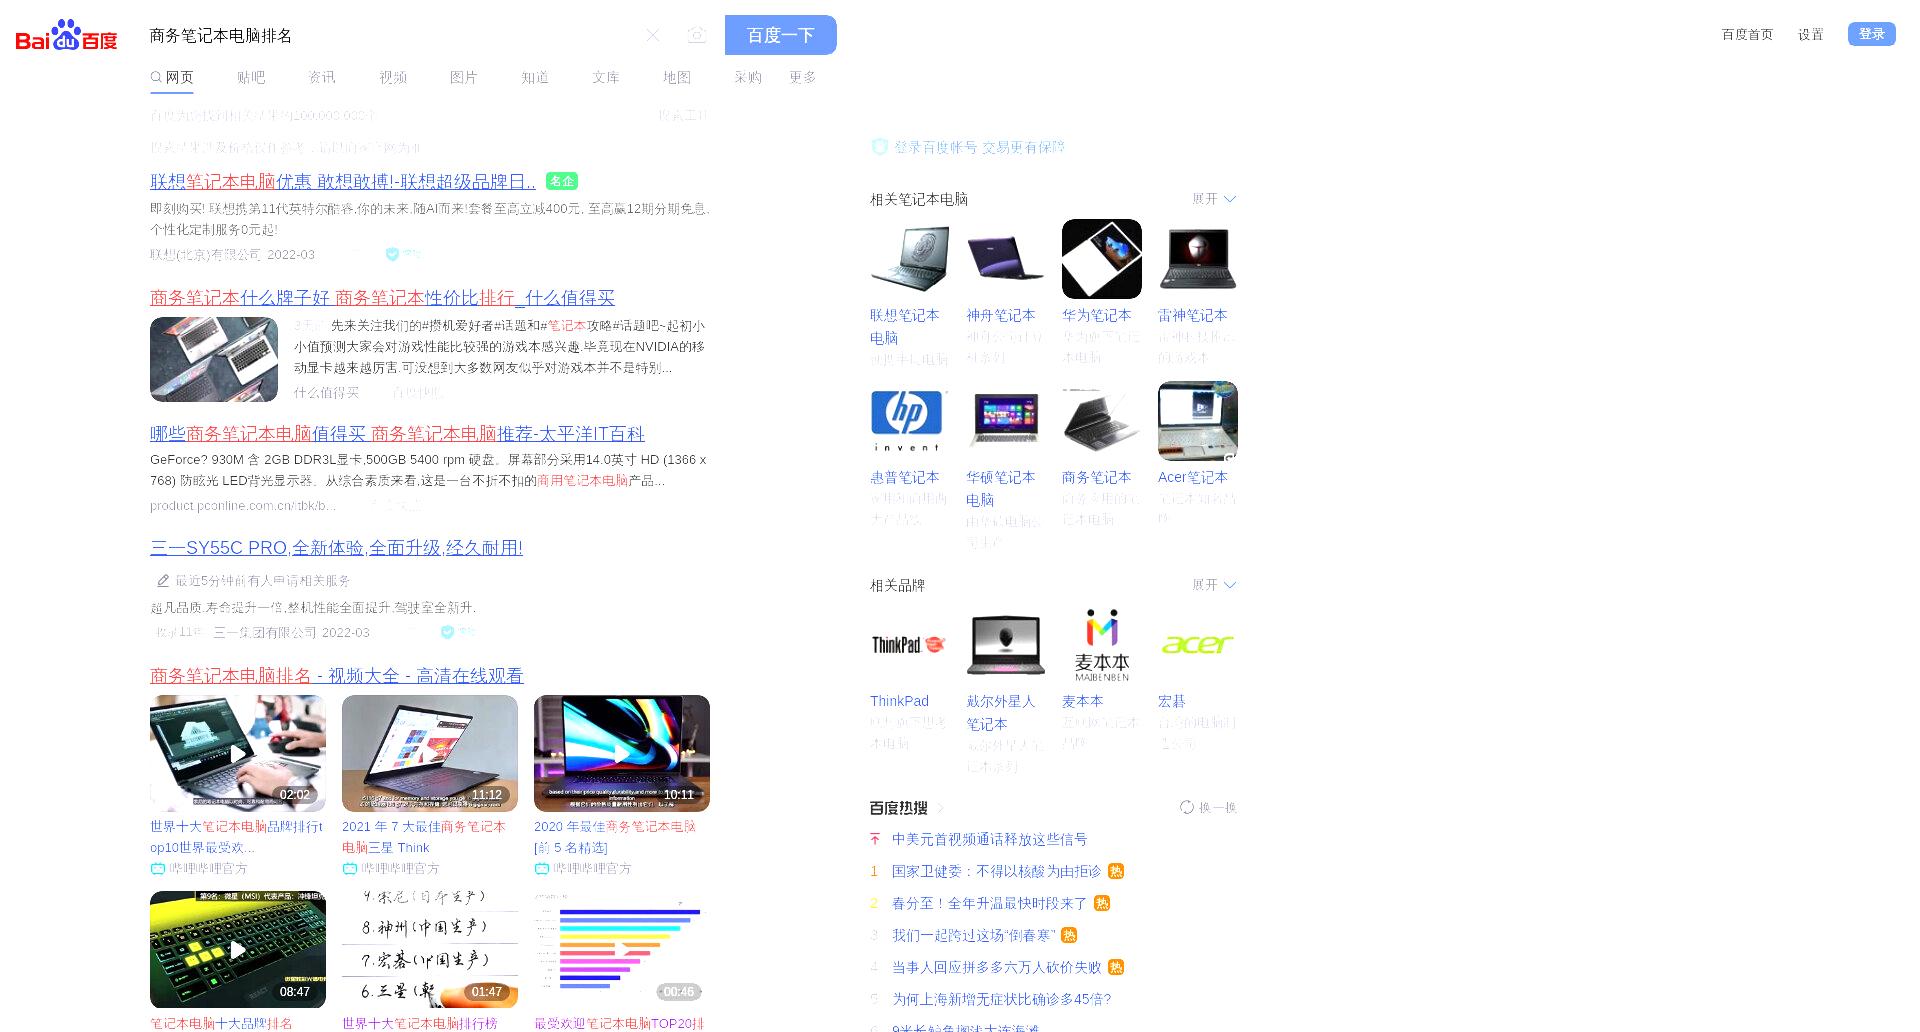Play video with 08:47 duration

point(238,949)
